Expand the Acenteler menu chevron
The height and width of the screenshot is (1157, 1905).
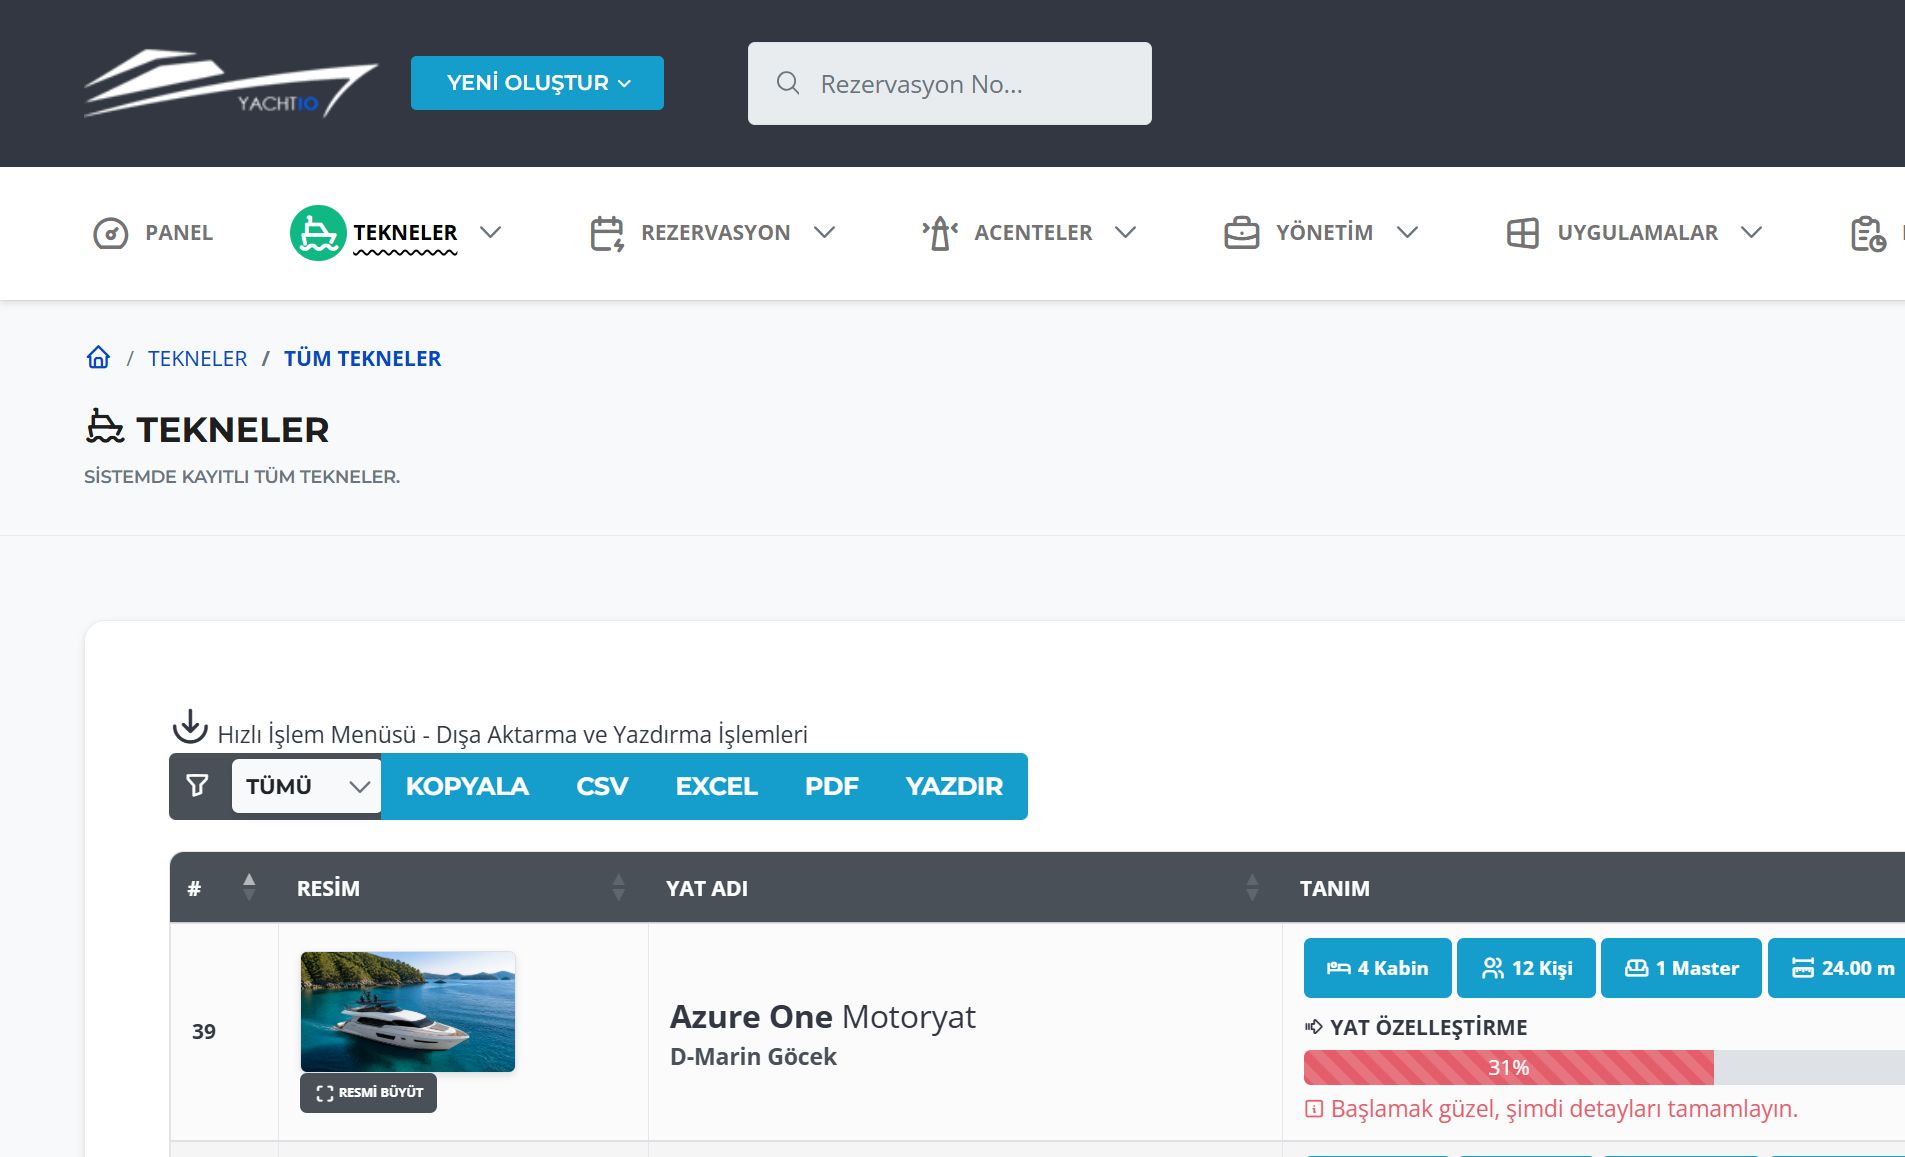[x=1125, y=232]
